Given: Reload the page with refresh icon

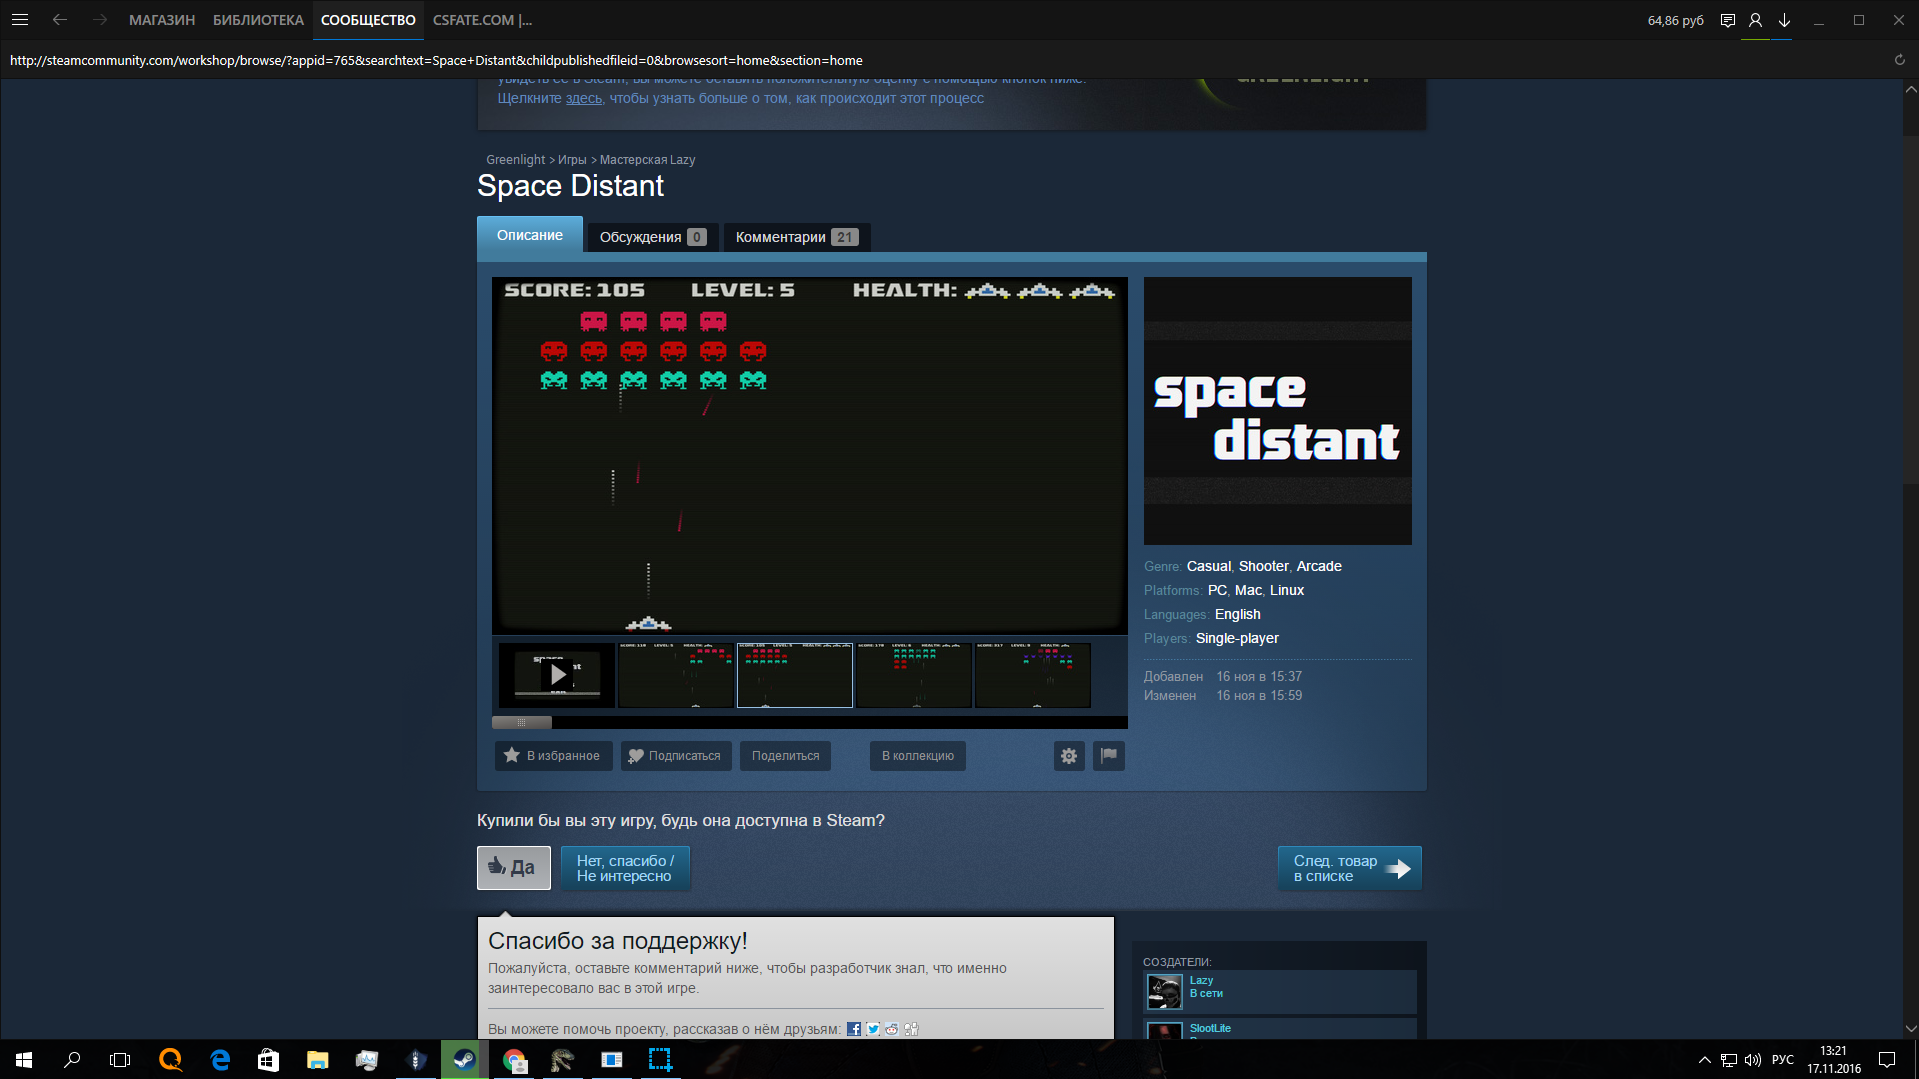Looking at the screenshot, I should pyautogui.click(x=1900, y=60).
